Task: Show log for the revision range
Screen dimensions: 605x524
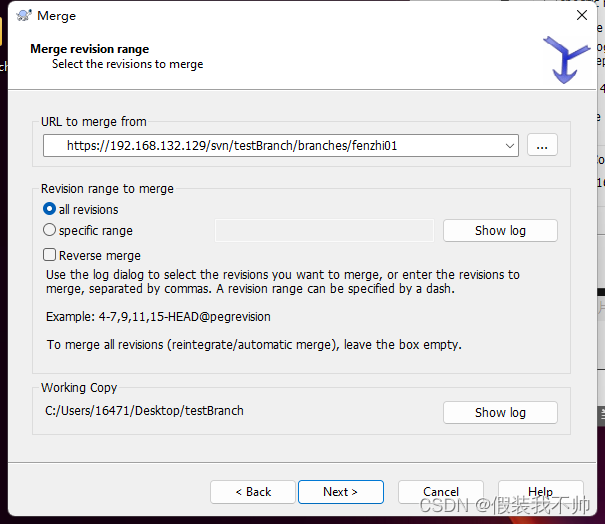Action: 500,231
